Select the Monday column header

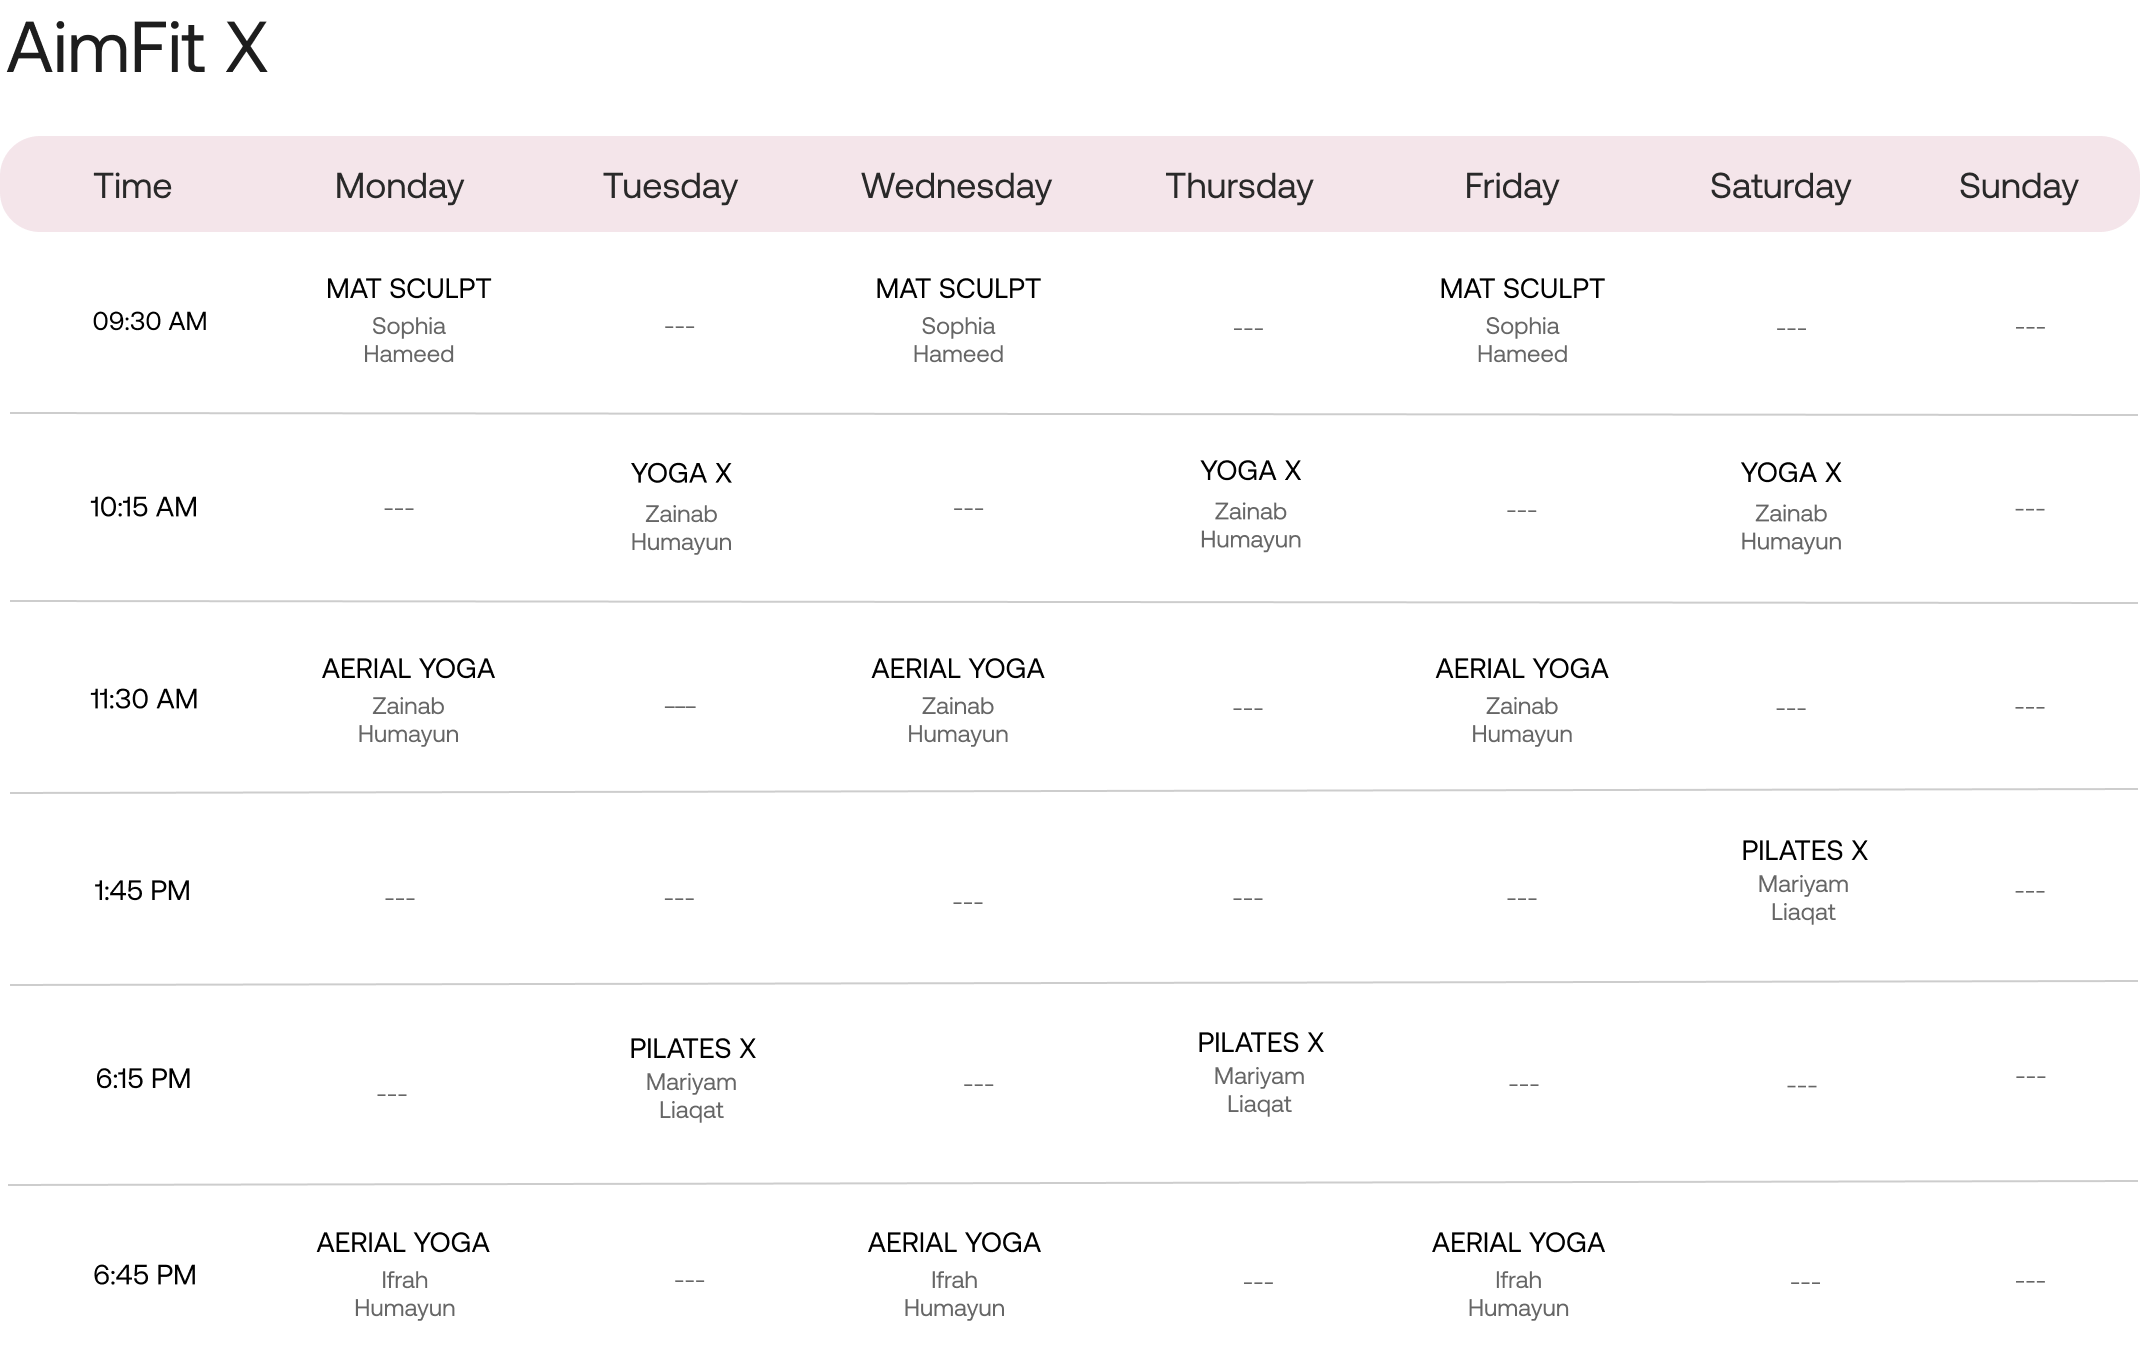pyautogui.click(x=399, y=186)
